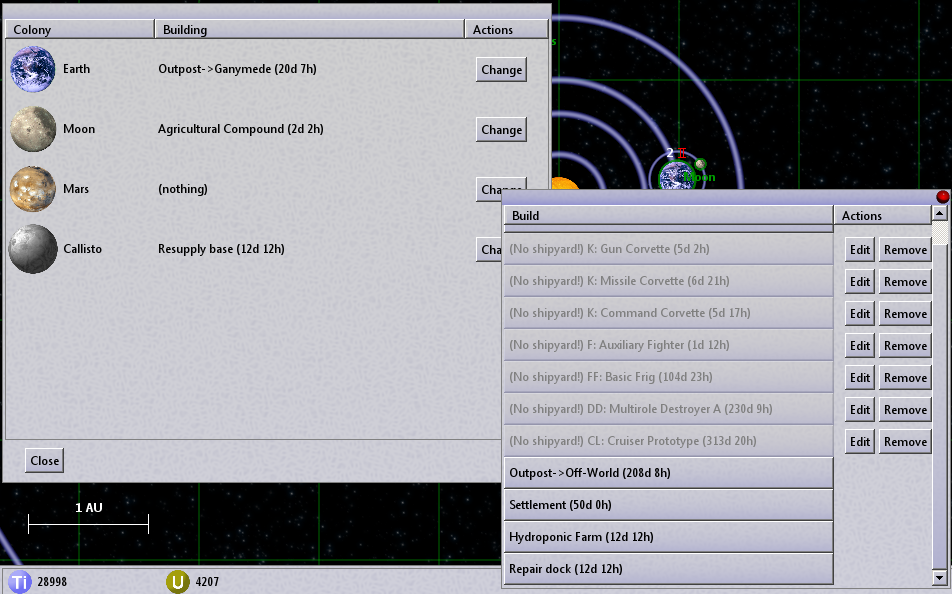Select Earth on the solar system map
The width and height of the screenshot is (952, 594).
click(x=676, y=178)
